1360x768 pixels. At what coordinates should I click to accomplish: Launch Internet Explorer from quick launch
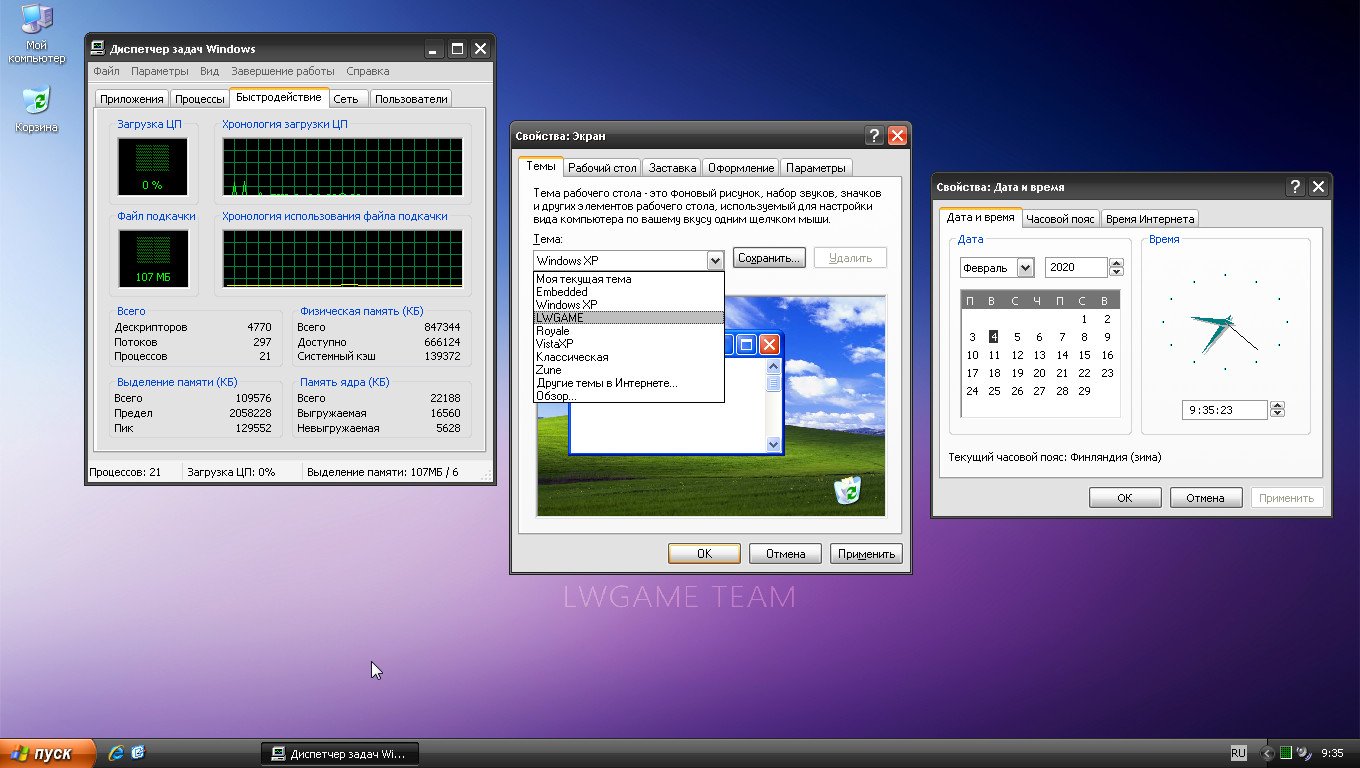point(116,753)
